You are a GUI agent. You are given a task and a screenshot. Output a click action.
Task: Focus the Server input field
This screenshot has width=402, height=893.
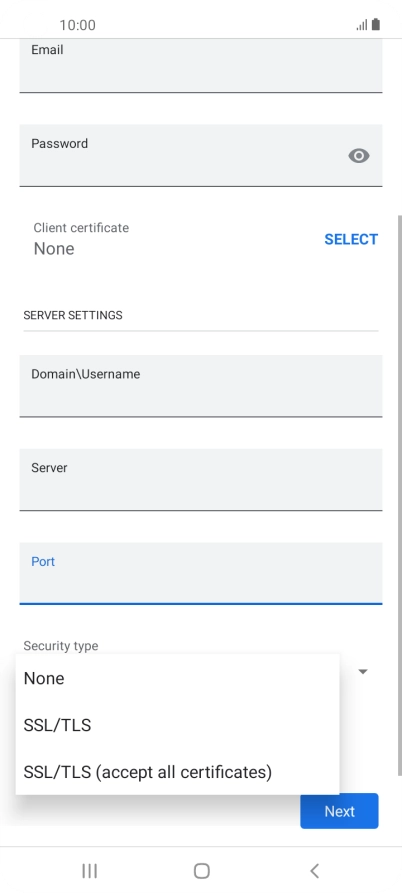coord(200,480)
